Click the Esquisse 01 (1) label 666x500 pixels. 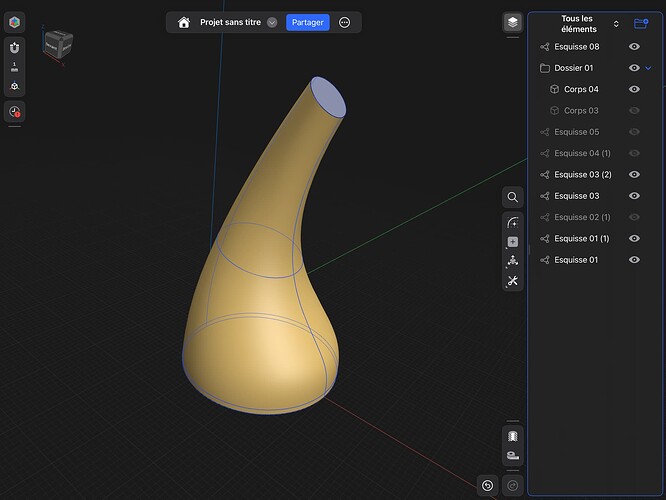(x=581, y=239)
